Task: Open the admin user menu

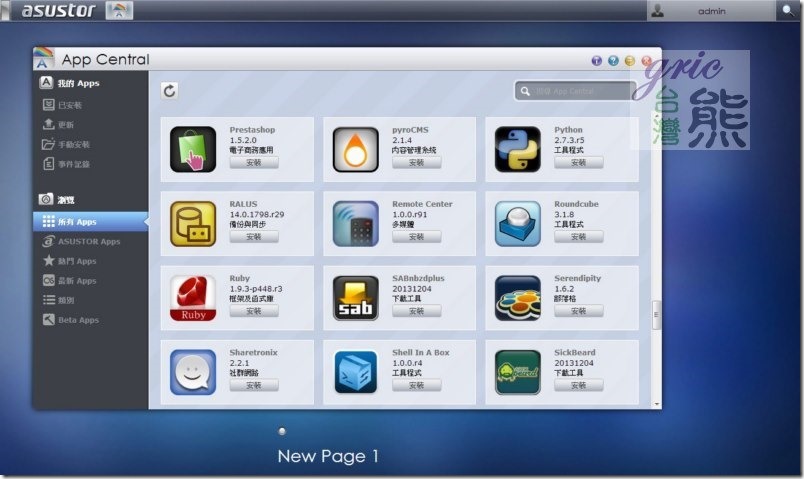Action: click(x=711, y=11)
